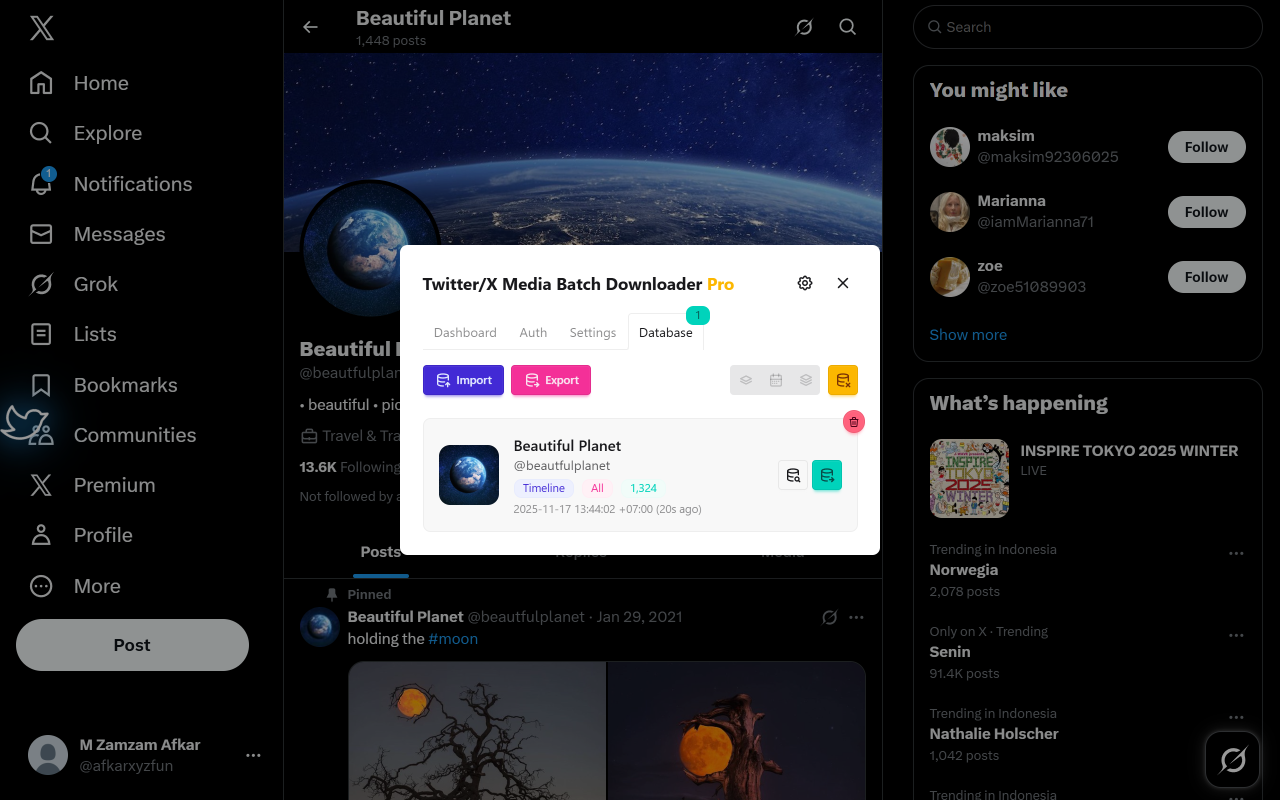1280x800 pixels.
Task: Toggle multi-layer view mode in the database toolbar
Action: coord(805,380)
